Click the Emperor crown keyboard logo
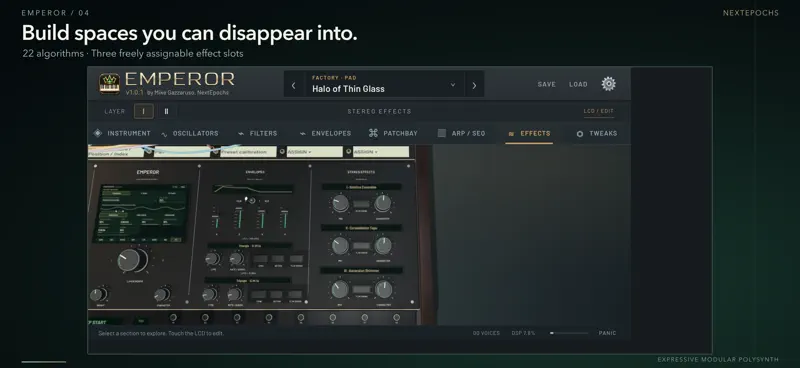The image size is (800, 368). click(x=110, y=84)
